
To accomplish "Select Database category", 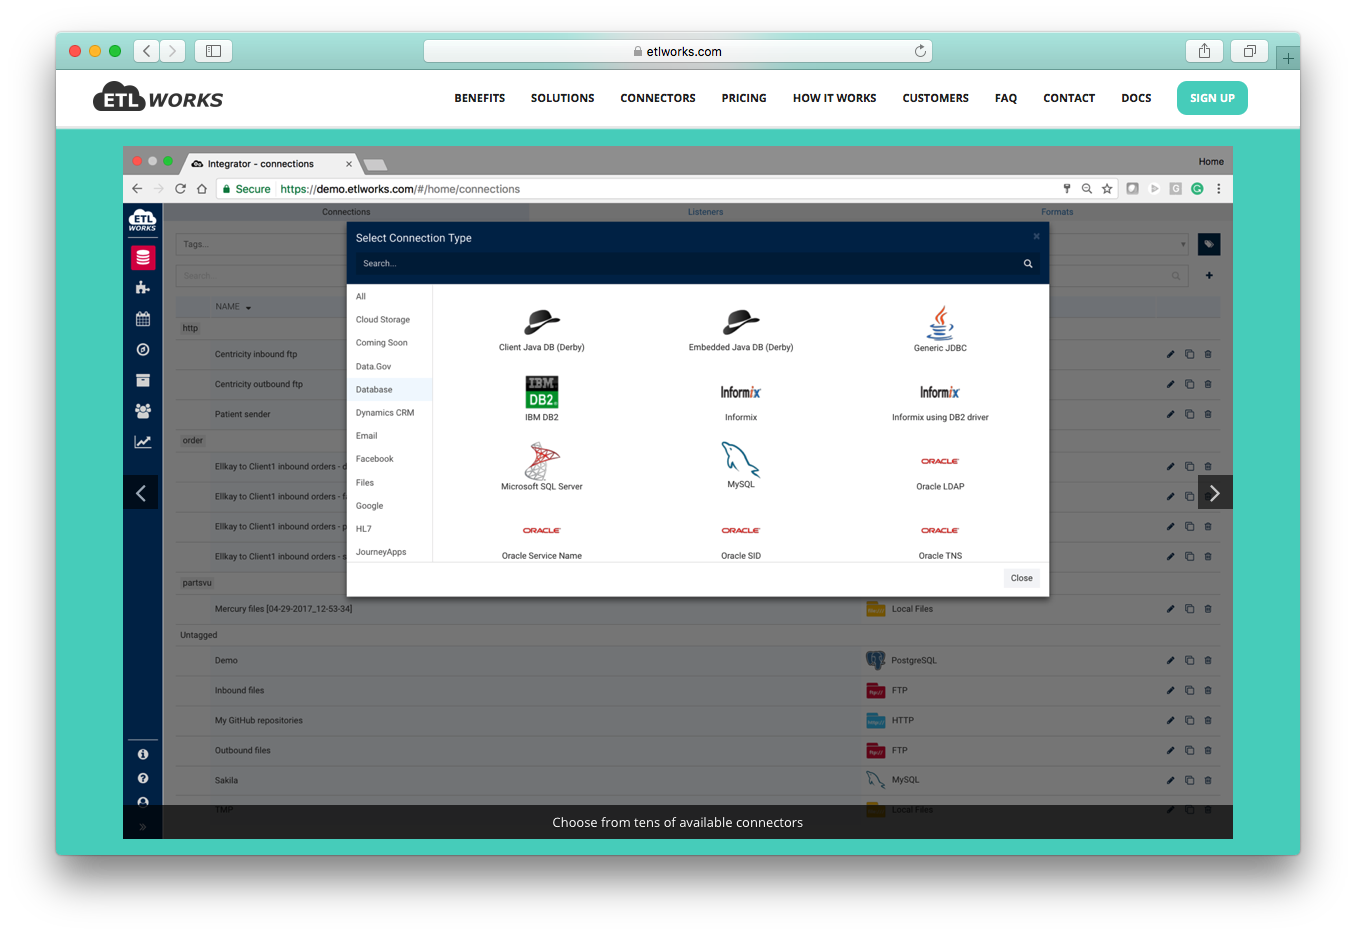I will click(390, 389).
